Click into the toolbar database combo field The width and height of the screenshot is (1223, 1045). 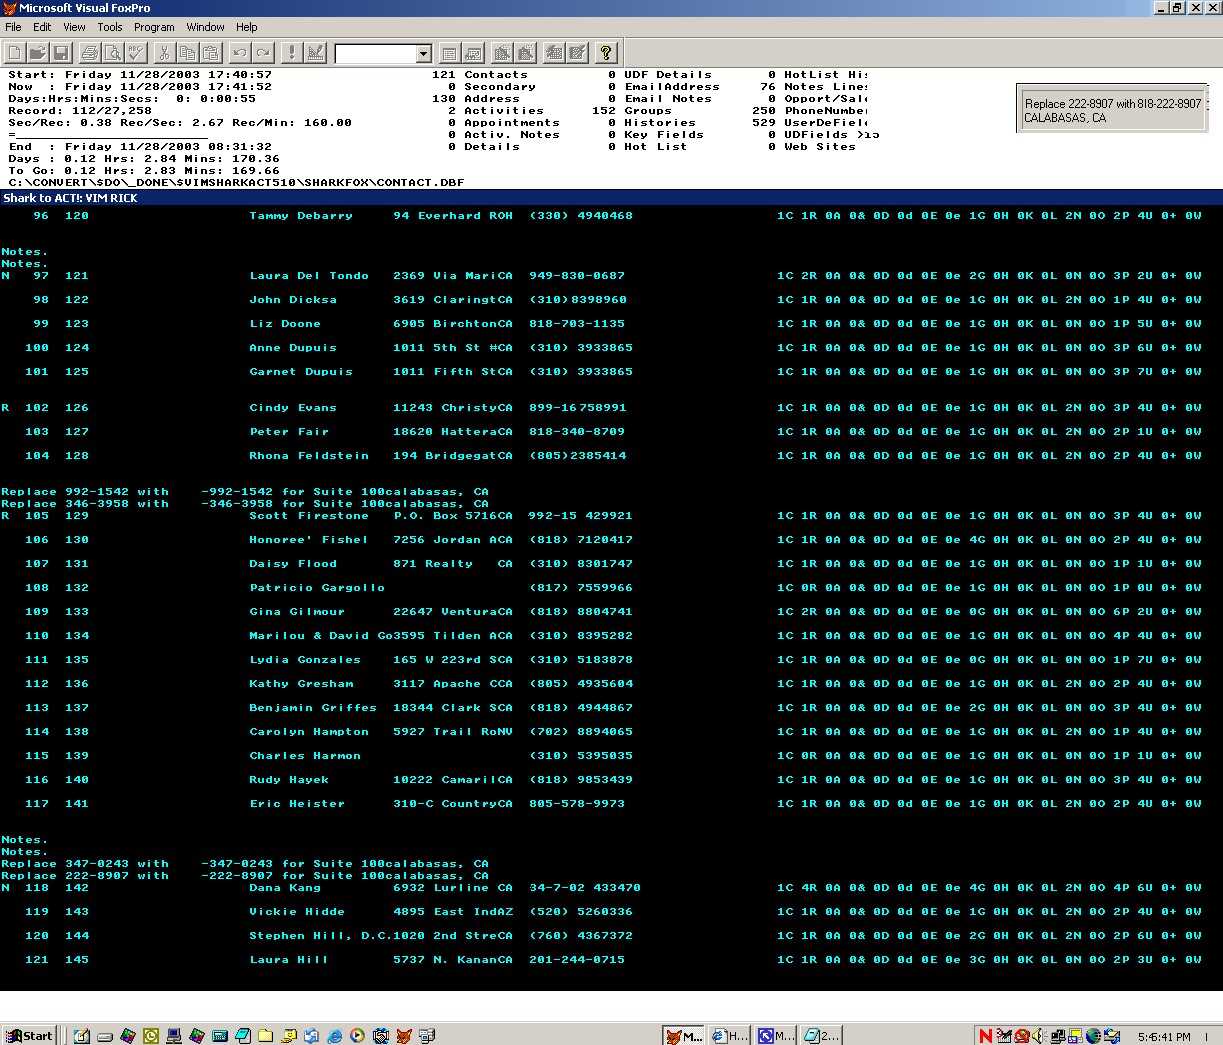375,54
